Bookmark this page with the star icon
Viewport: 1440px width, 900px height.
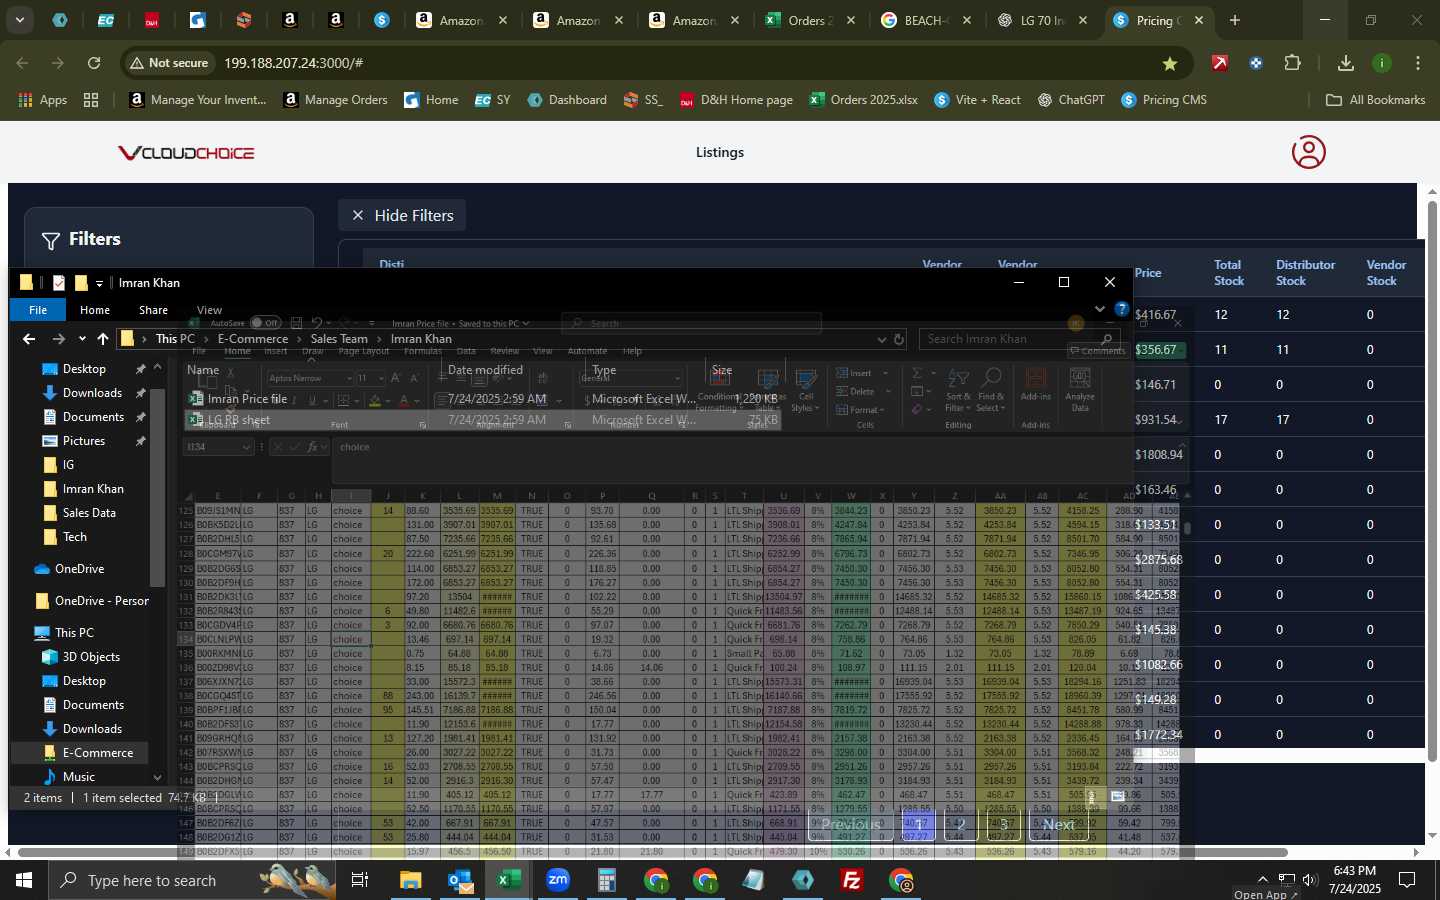(1169, 63)
